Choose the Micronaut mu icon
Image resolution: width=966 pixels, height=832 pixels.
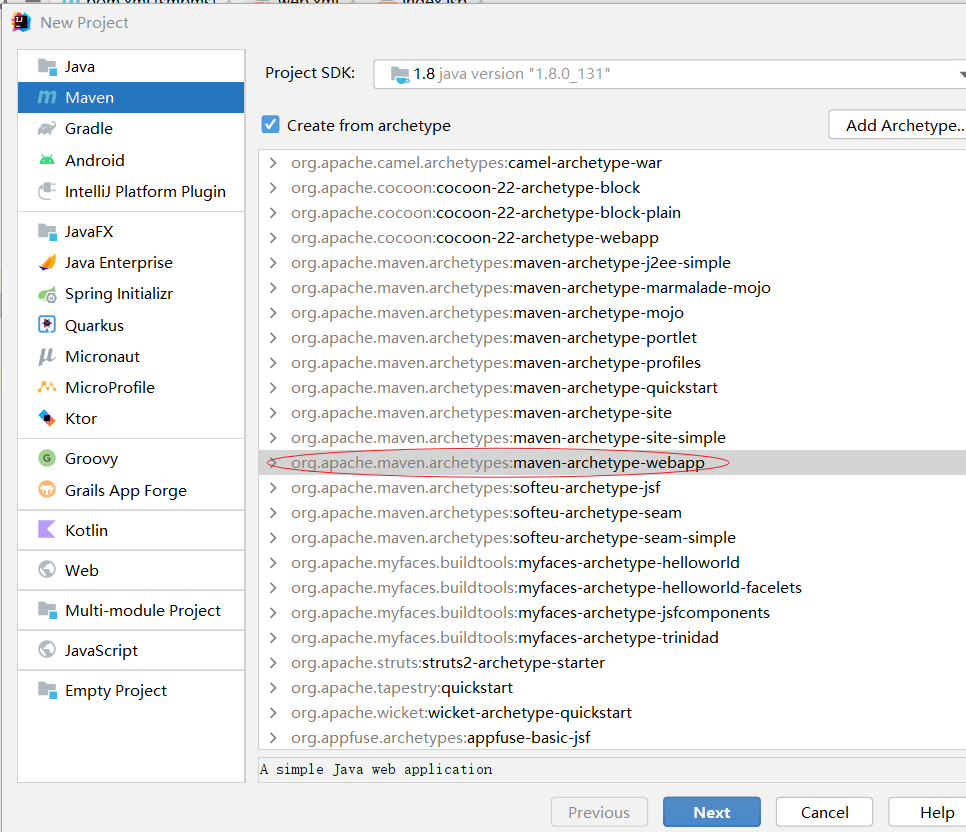(47, 356)
